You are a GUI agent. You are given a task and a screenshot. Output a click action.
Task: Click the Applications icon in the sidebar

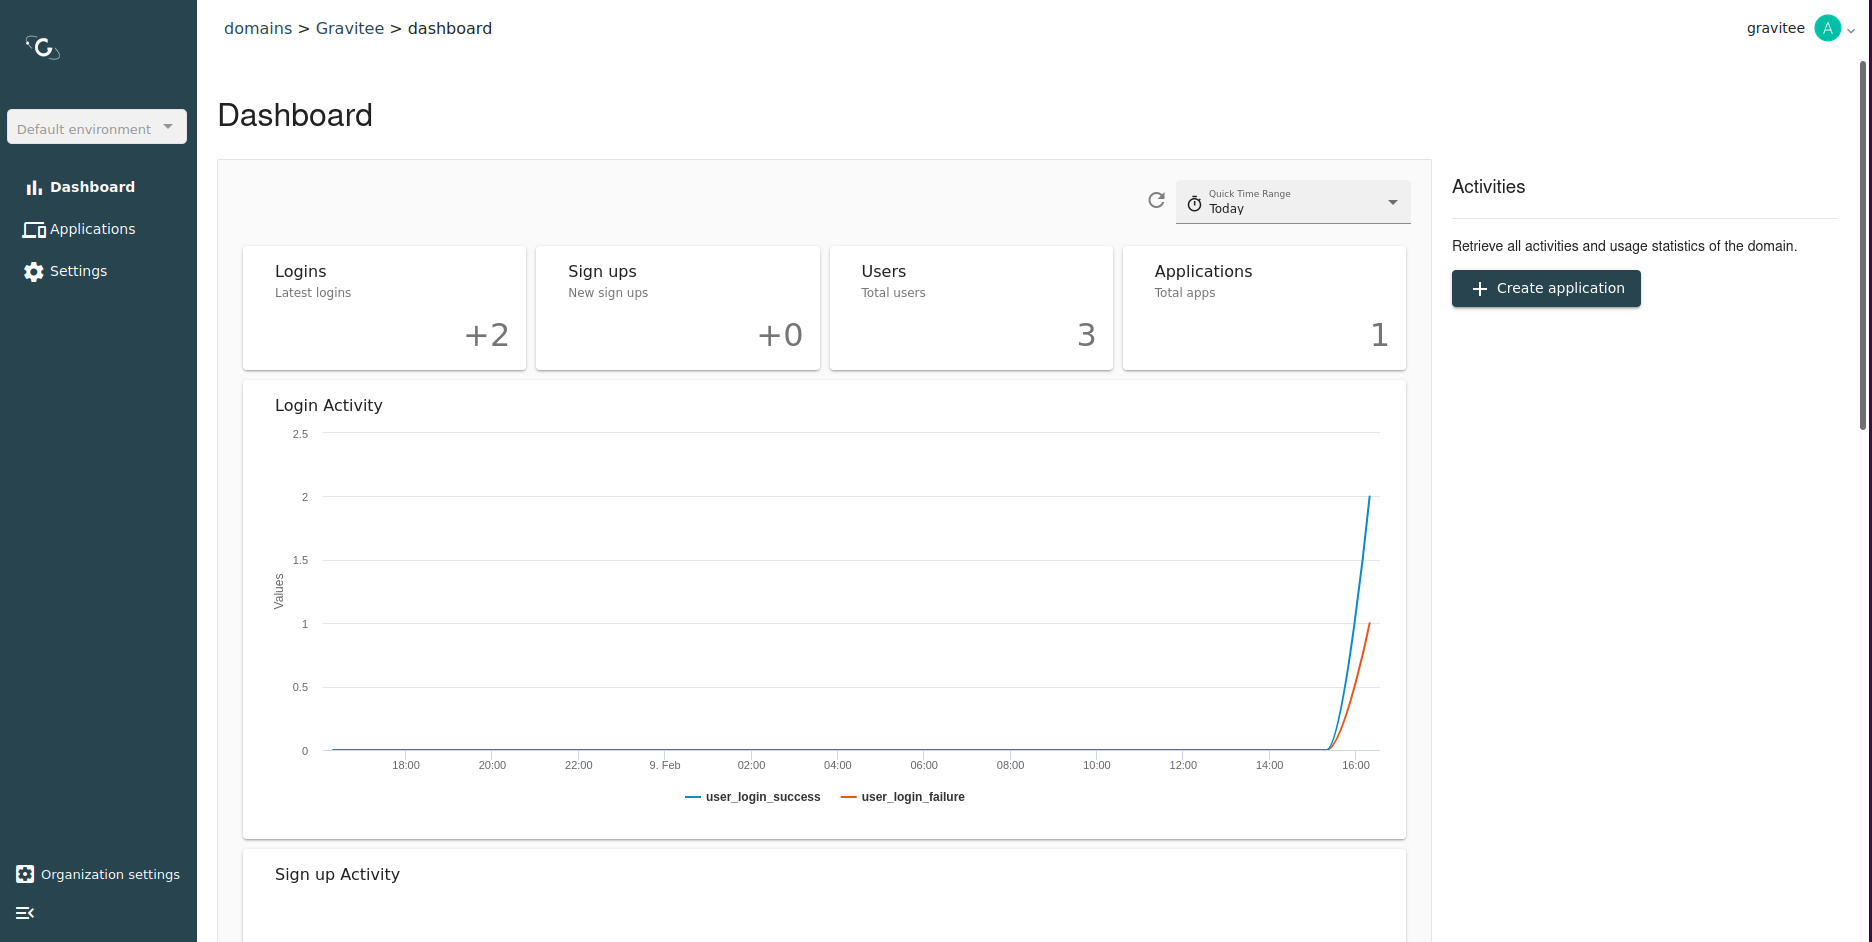coord(33,229)
